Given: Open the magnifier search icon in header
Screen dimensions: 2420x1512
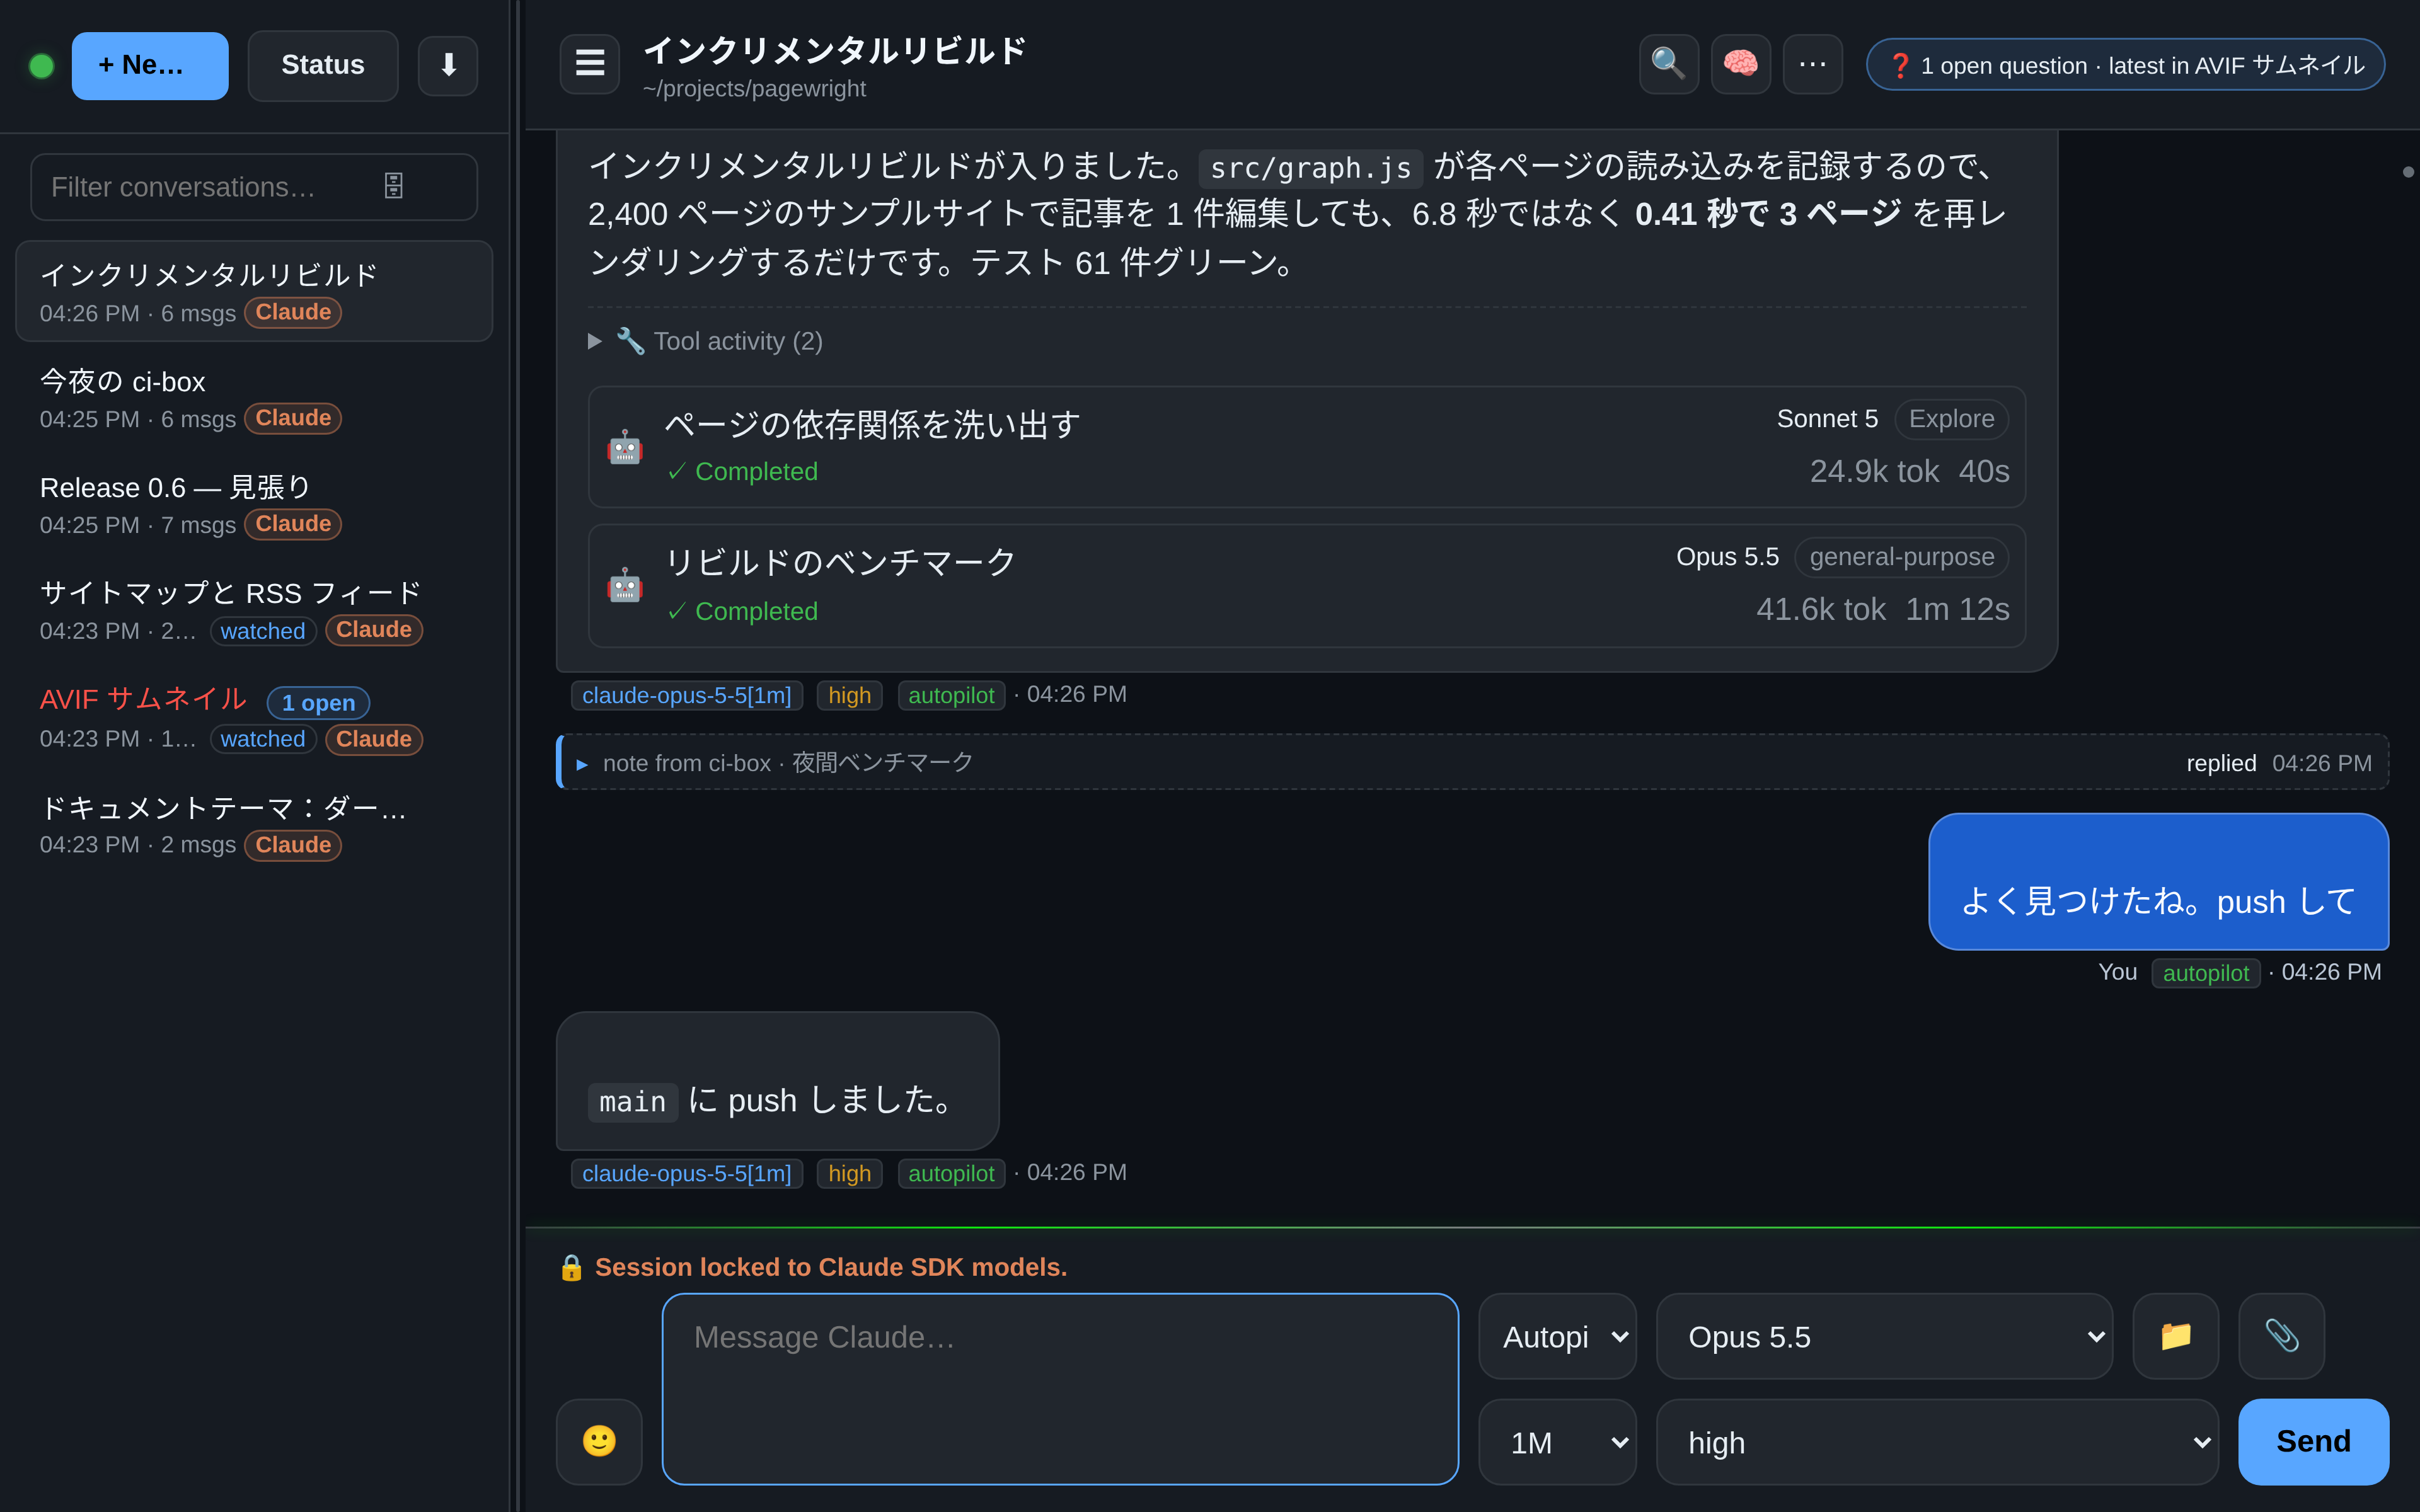Looking at the screenshot, I should [x=1668, y=64].
